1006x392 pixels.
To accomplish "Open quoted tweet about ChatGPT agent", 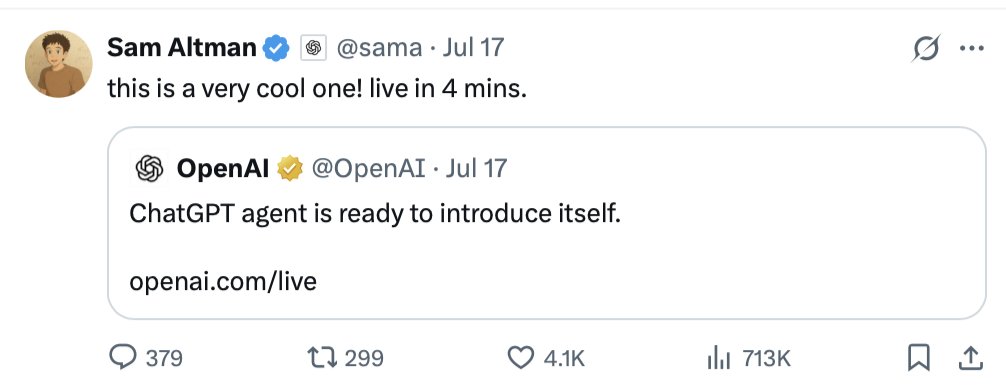I will click(547, 223).
